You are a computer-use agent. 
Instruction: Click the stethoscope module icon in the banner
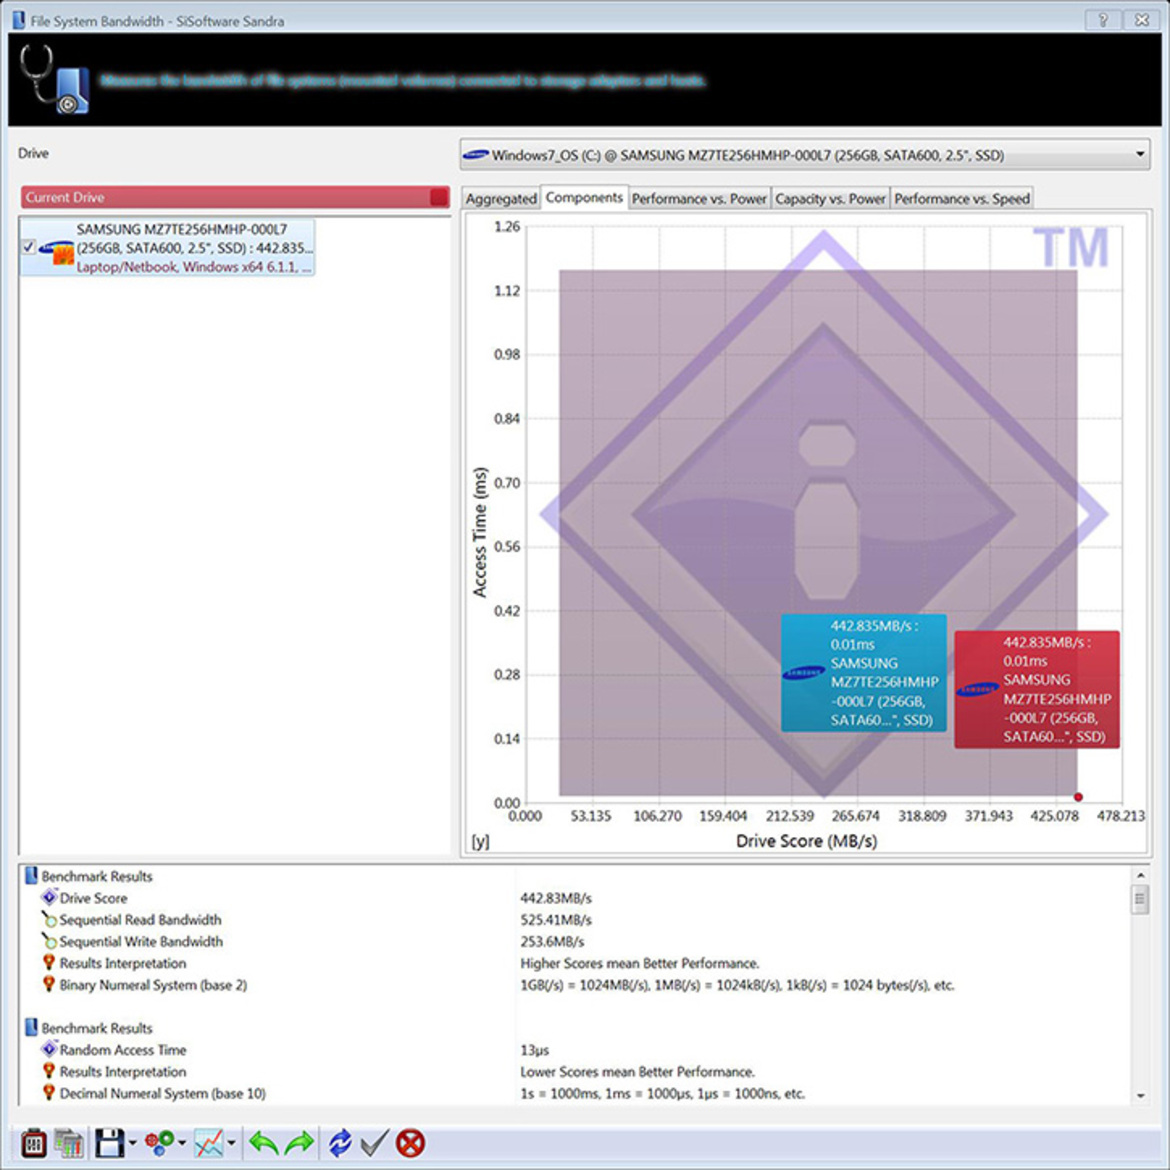click(54, 79)
